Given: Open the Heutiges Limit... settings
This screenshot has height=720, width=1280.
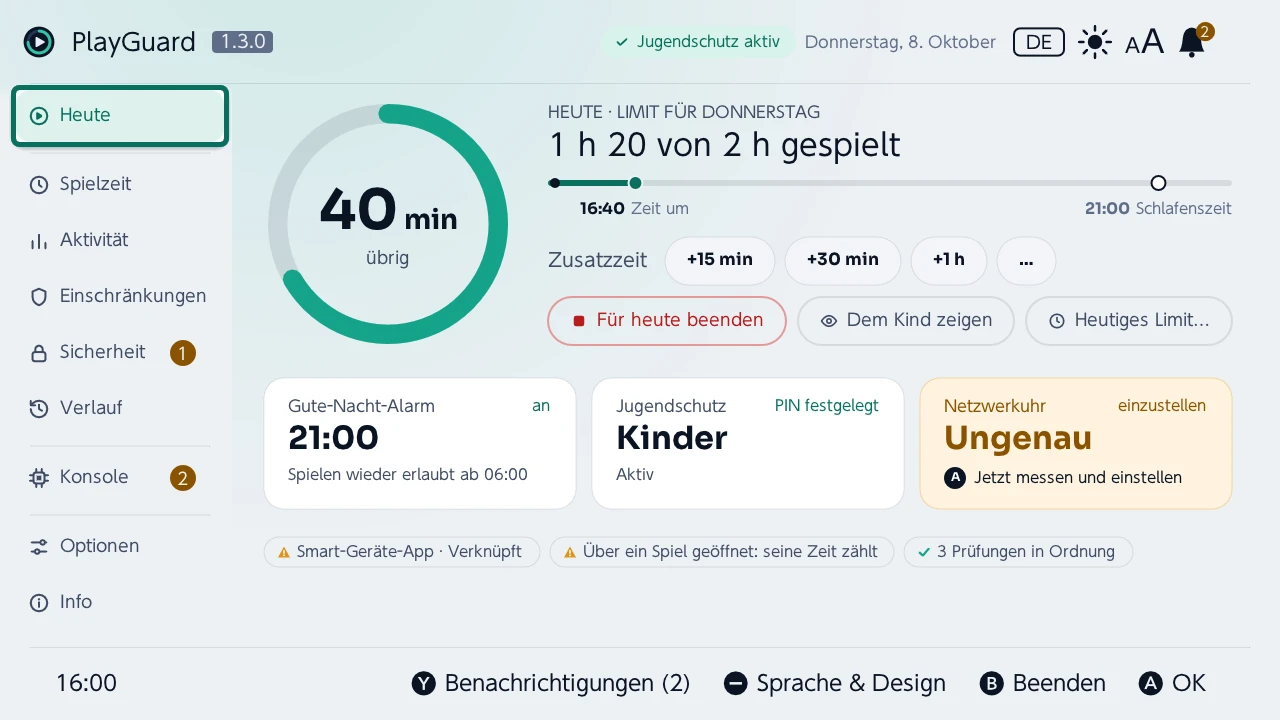Looking at the screenshot, I should [1129, 321].
